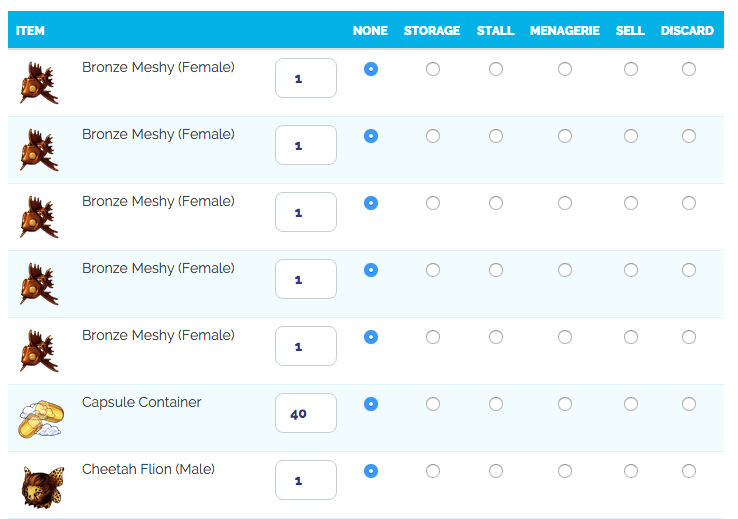Click the first row's Bronze Meshy icon
Screen dimensions: 738x519
pos(39,83)
